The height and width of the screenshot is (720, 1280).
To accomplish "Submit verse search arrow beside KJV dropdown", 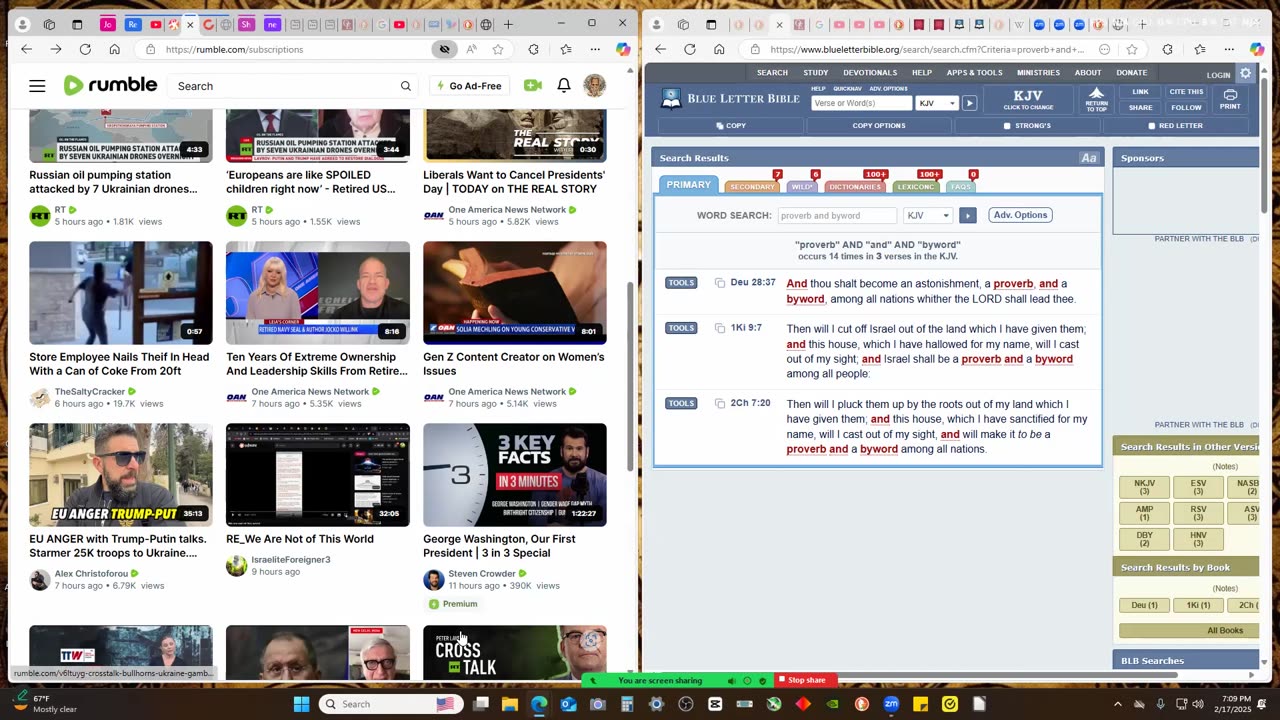I will (969, 103).
